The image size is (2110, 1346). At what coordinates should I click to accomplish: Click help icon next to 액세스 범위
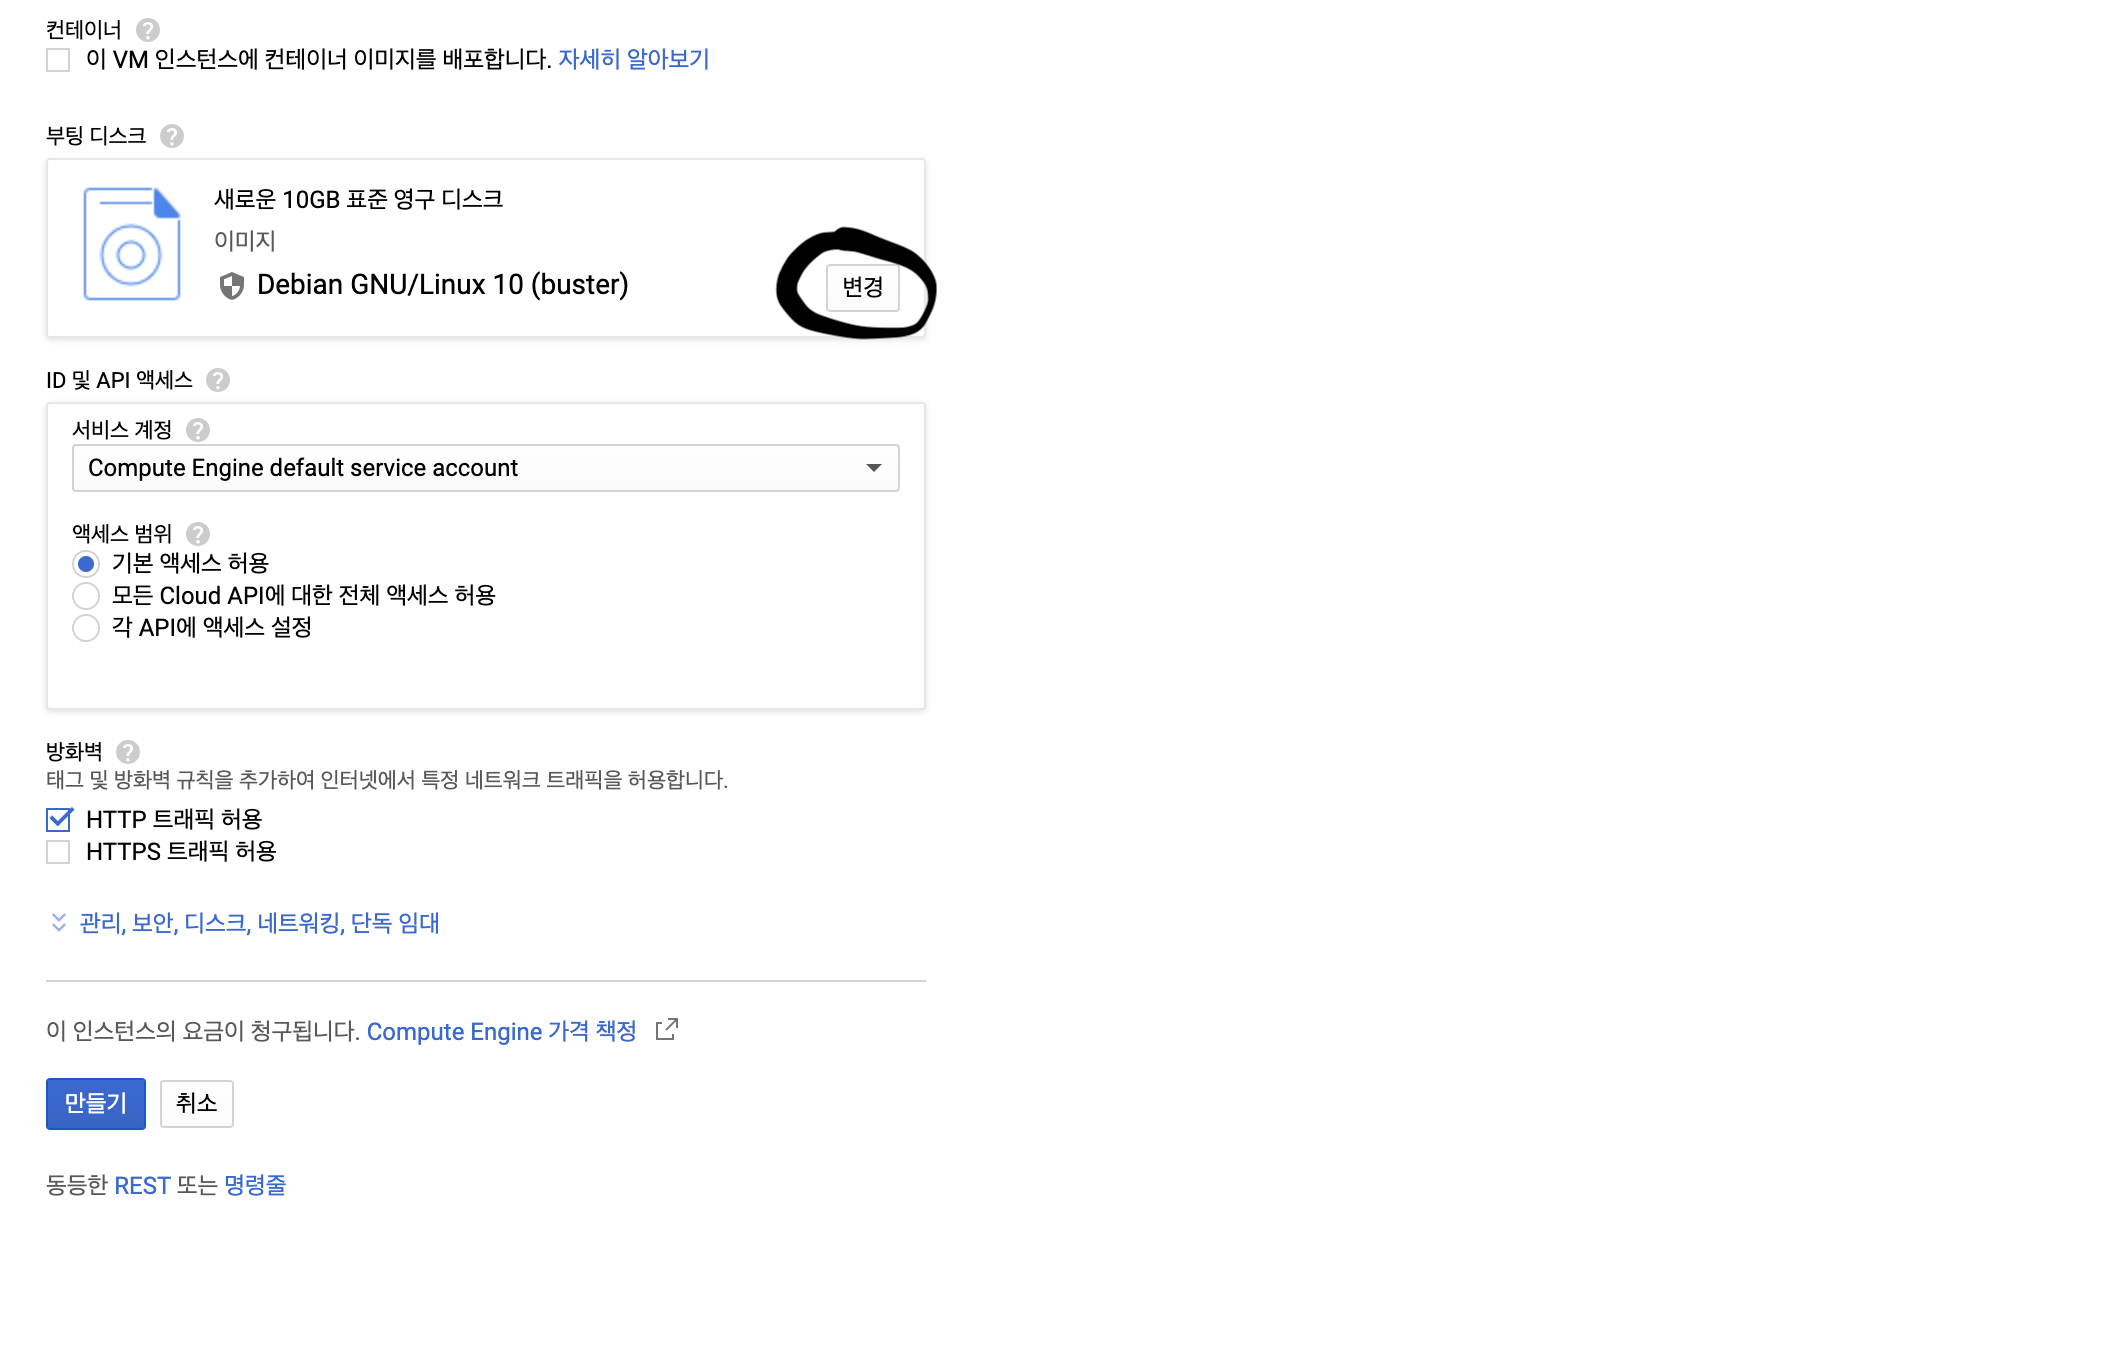(x=198, y=534)
